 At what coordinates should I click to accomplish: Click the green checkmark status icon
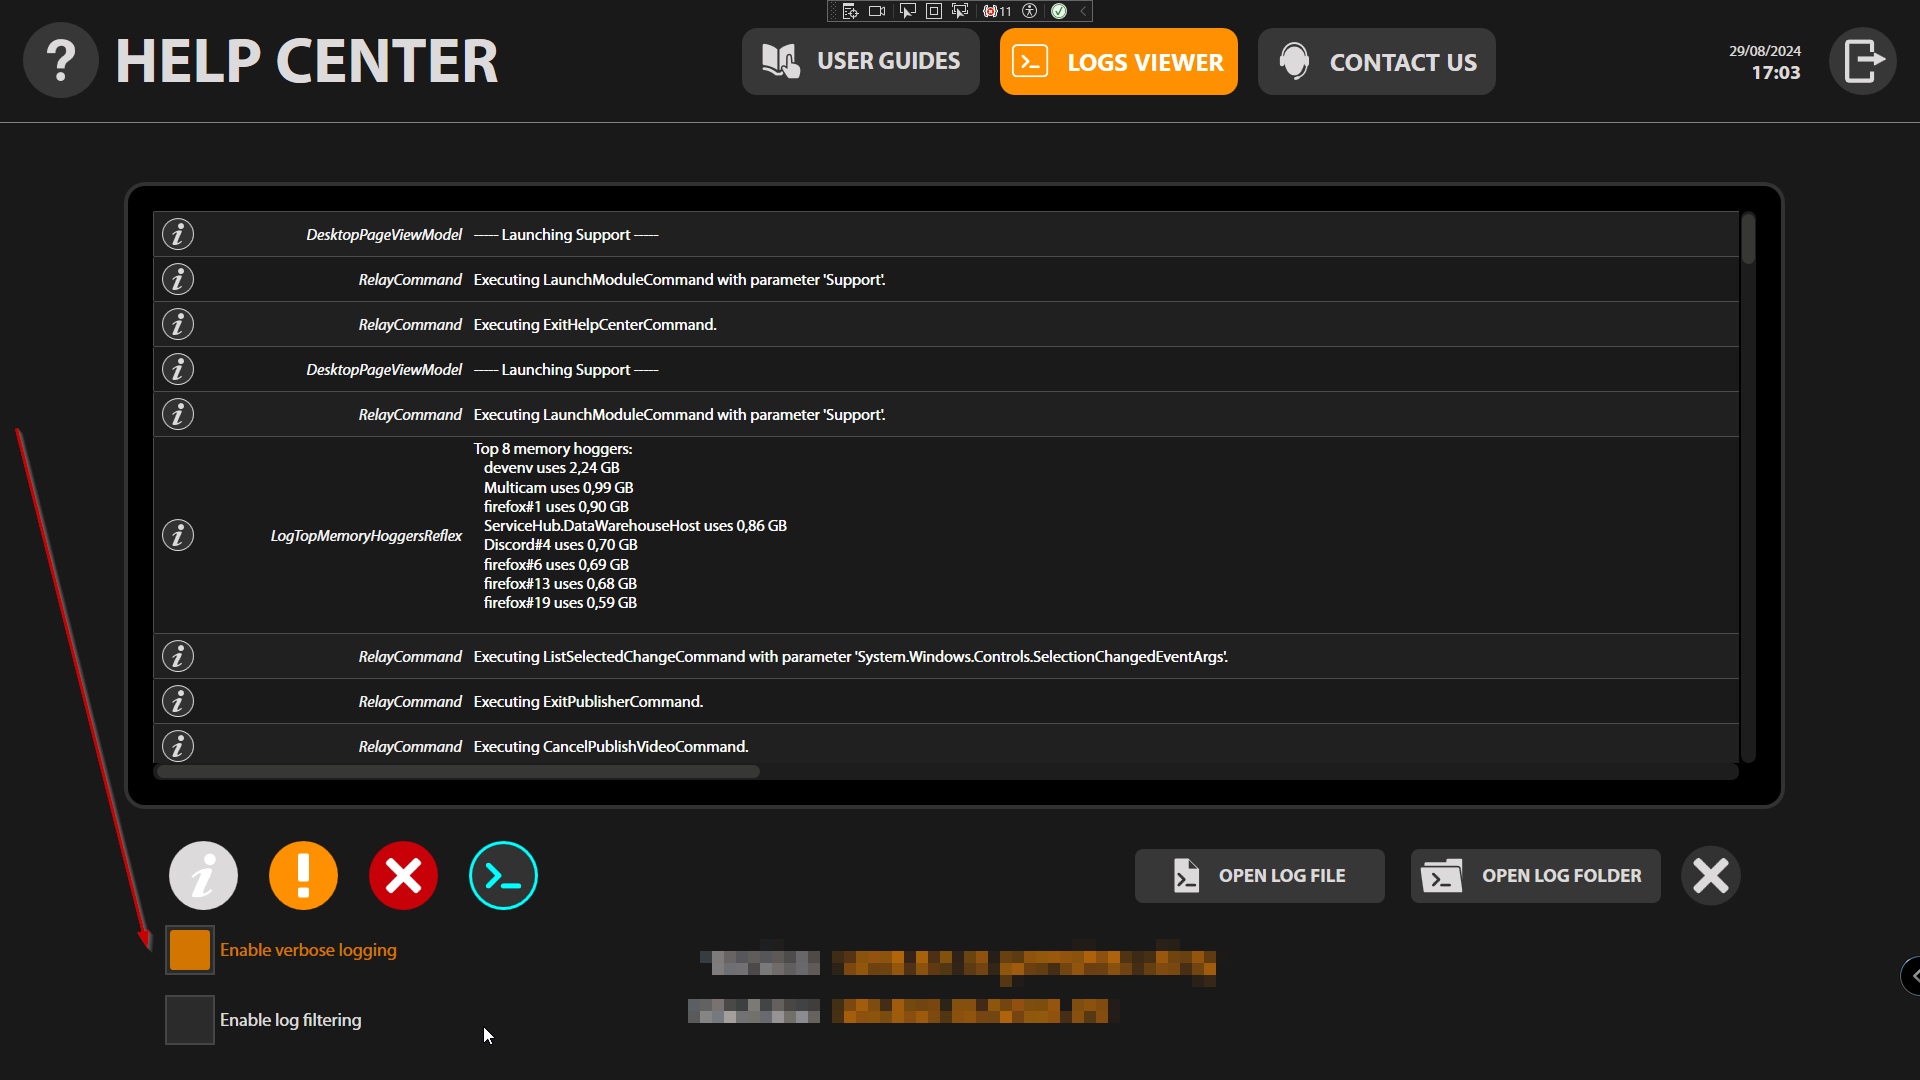pyautogui.click(x=1061, y=11)
